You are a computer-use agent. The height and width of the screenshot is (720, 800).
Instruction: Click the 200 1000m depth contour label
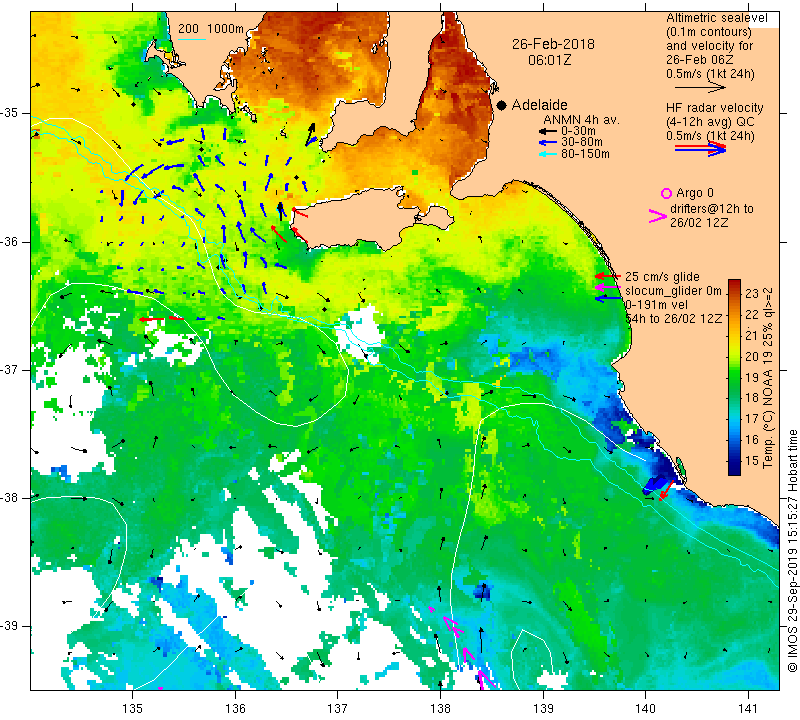[x=211, y=29]
